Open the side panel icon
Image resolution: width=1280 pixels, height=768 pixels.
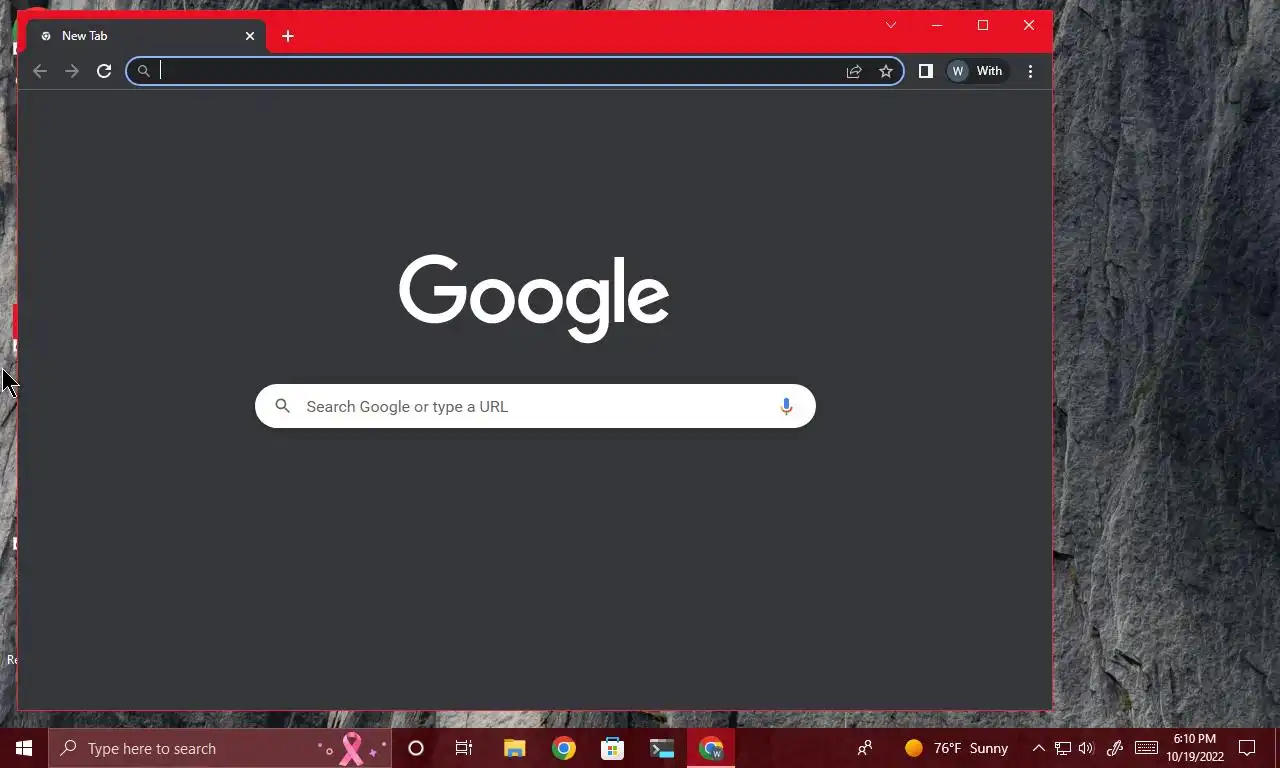(x=926, y=71)
